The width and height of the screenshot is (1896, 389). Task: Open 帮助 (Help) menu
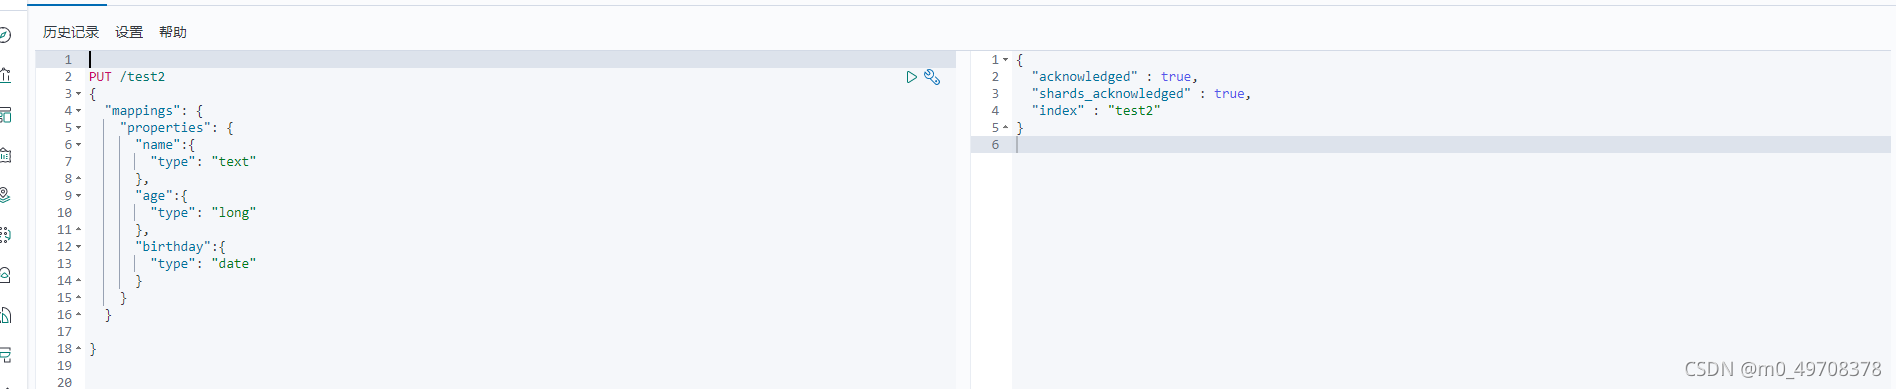click(173, 32)
